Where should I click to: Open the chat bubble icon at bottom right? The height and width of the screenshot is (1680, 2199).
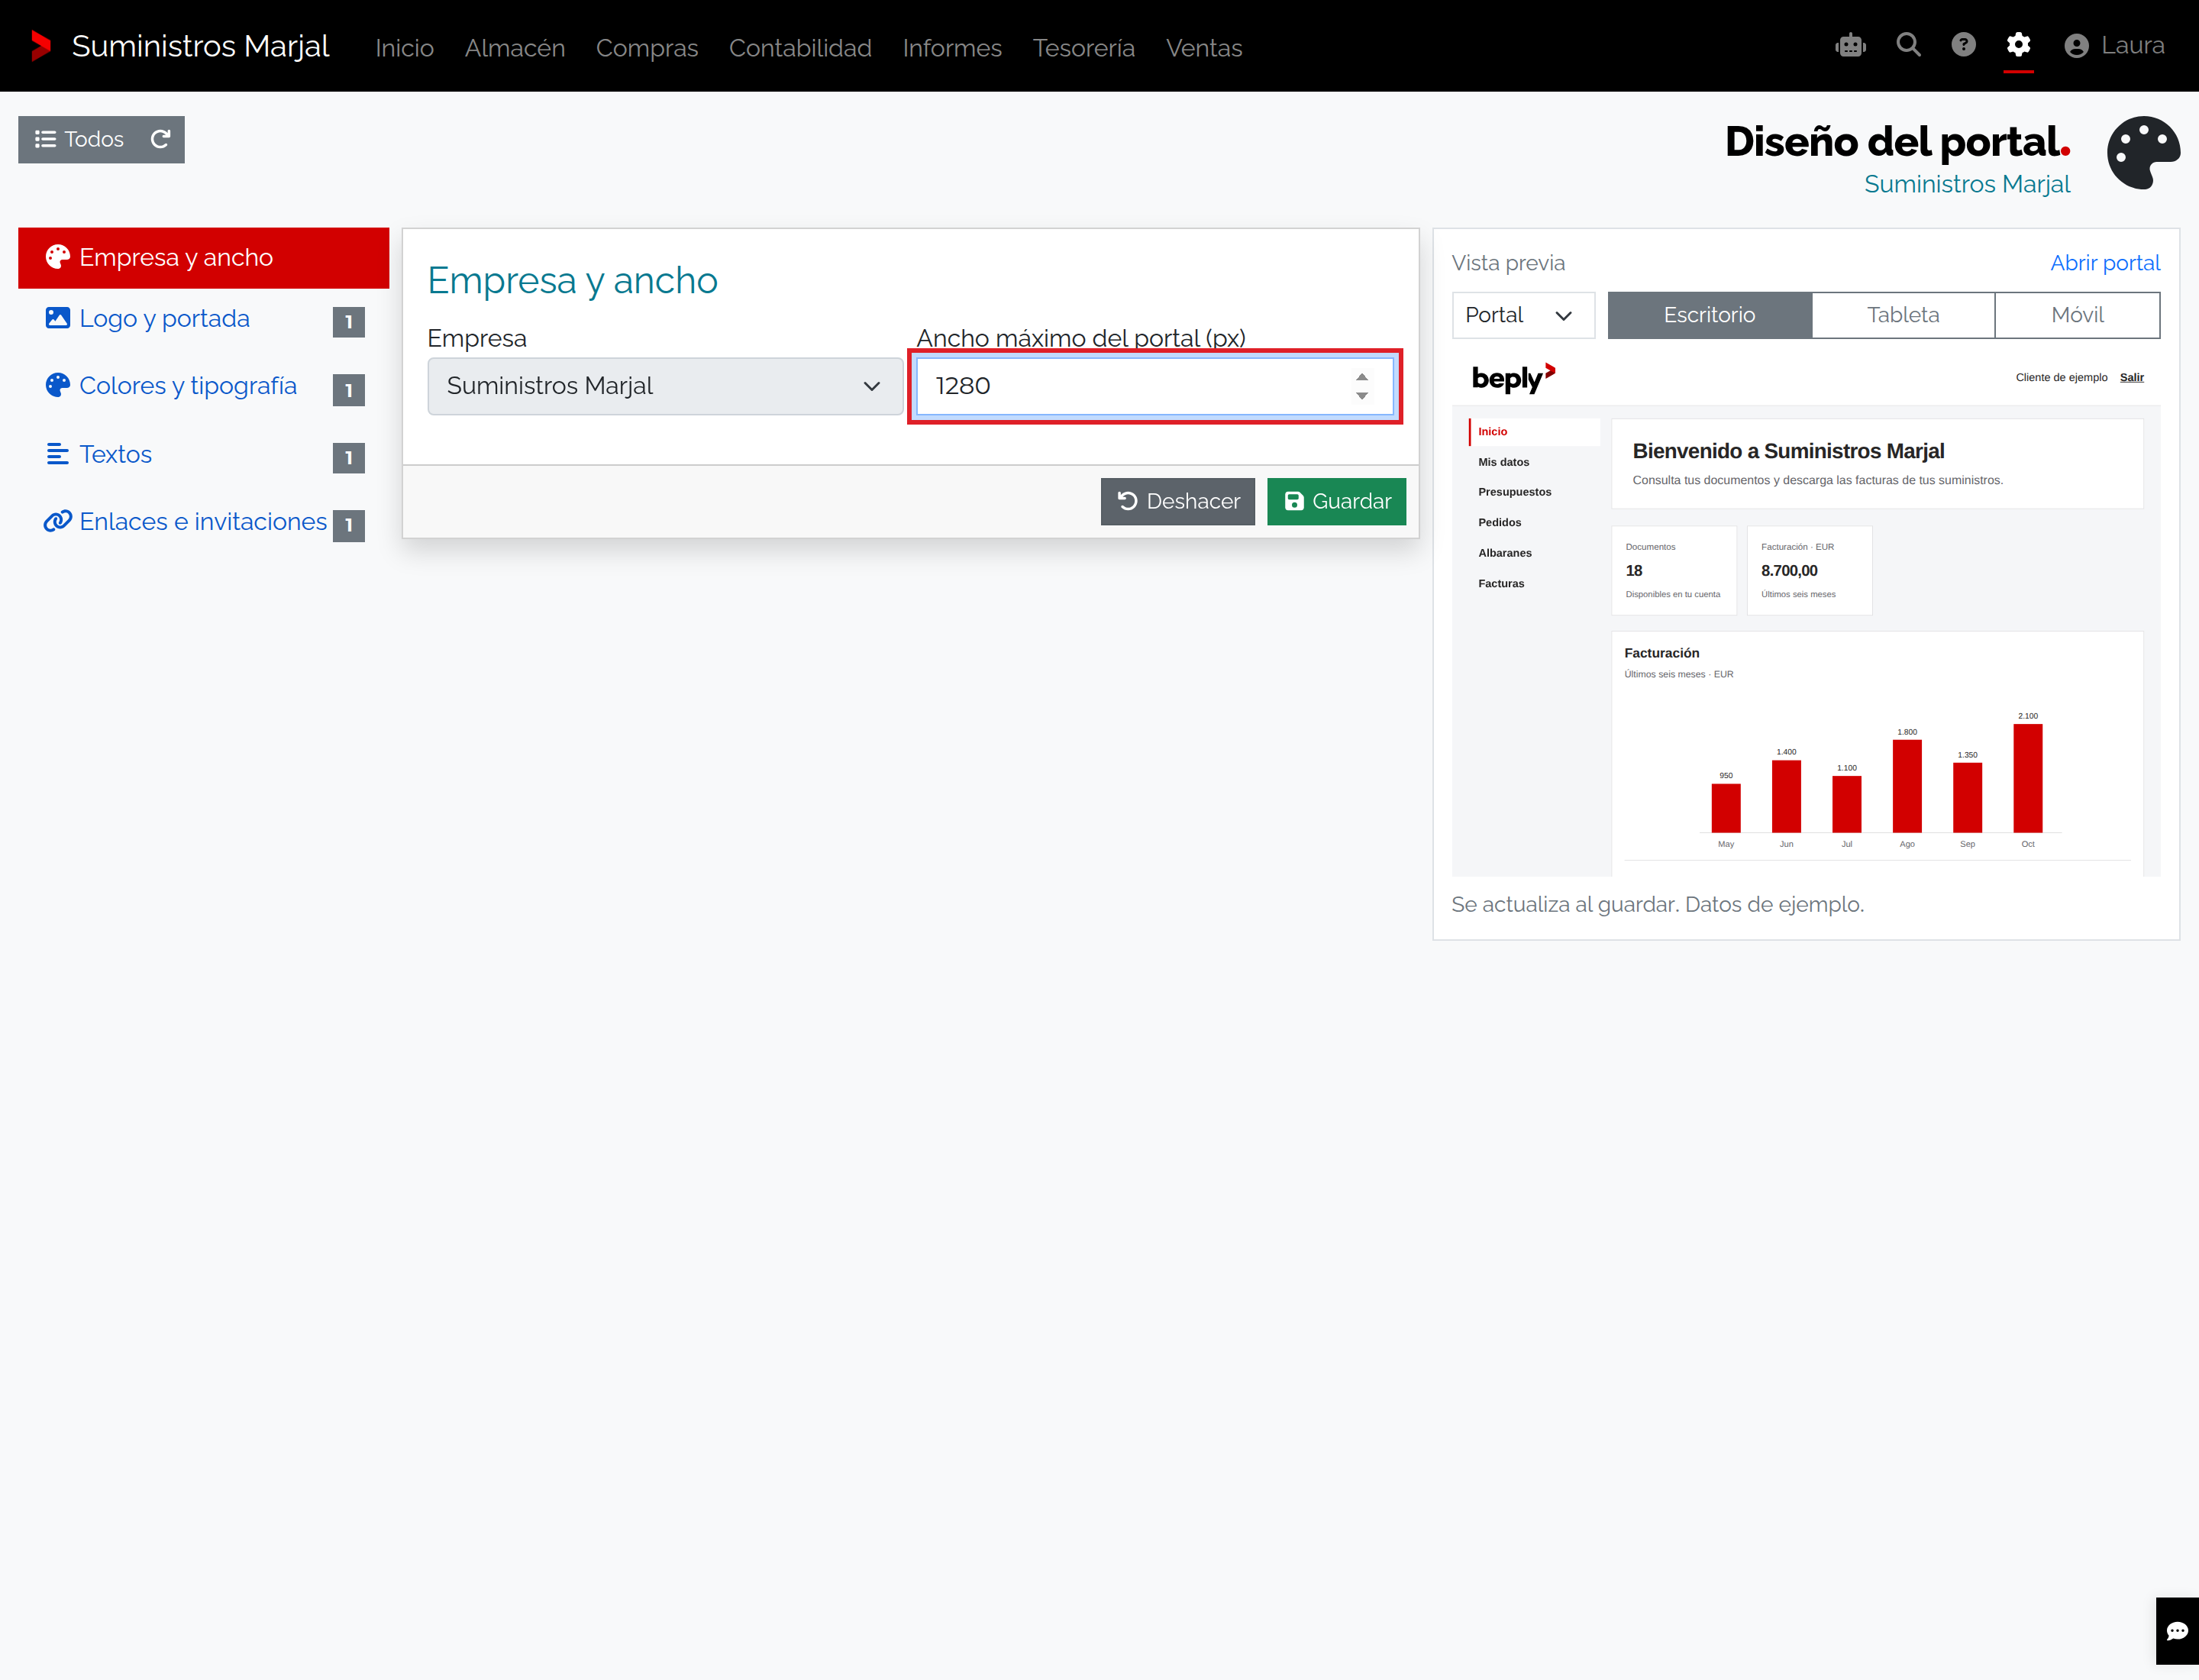2177,1631
